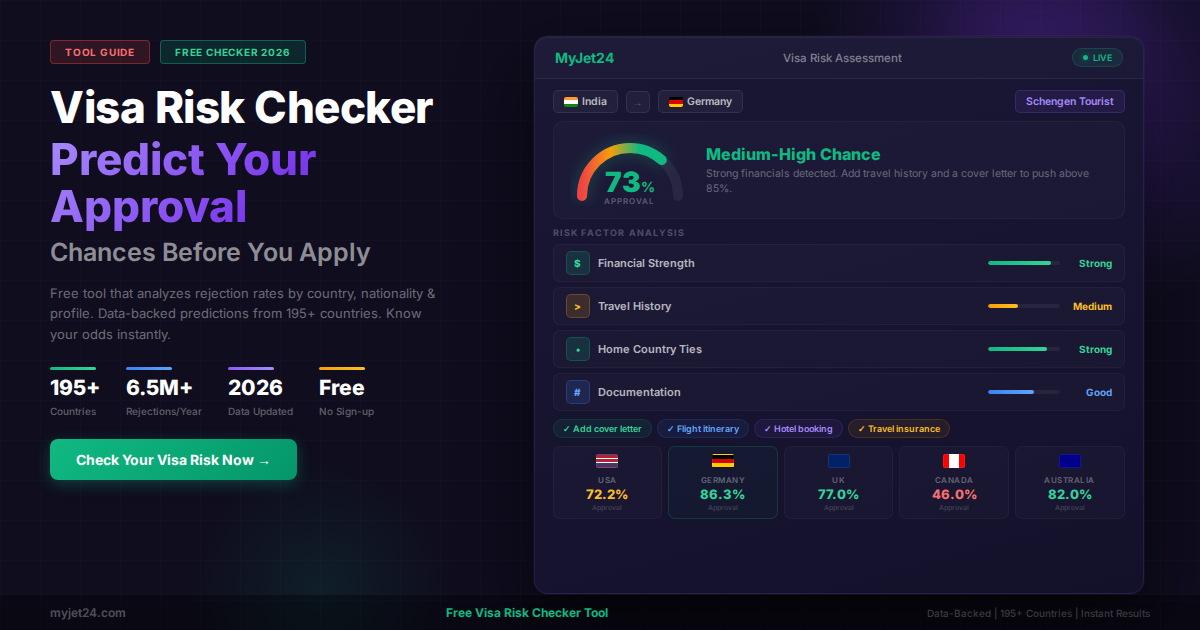Click Check Your Visa Risk Now button
This screenshot has height=630, width=1200.
173,459
